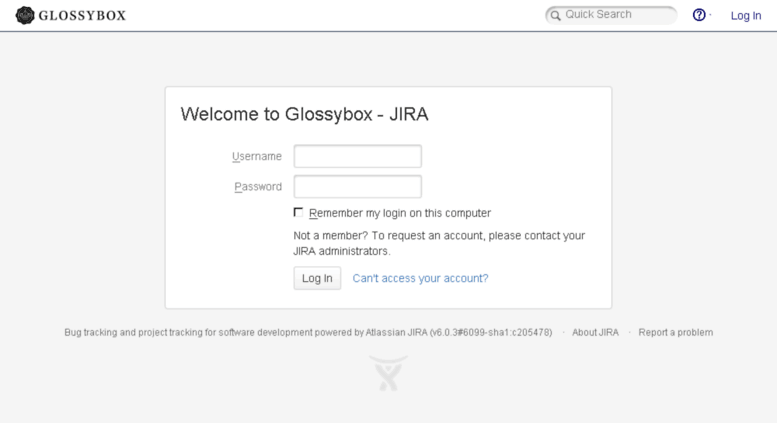This screenshot has width=777, height=423.
Task: Click the magnifier icon in Quick Search
Action: point(555,15)
